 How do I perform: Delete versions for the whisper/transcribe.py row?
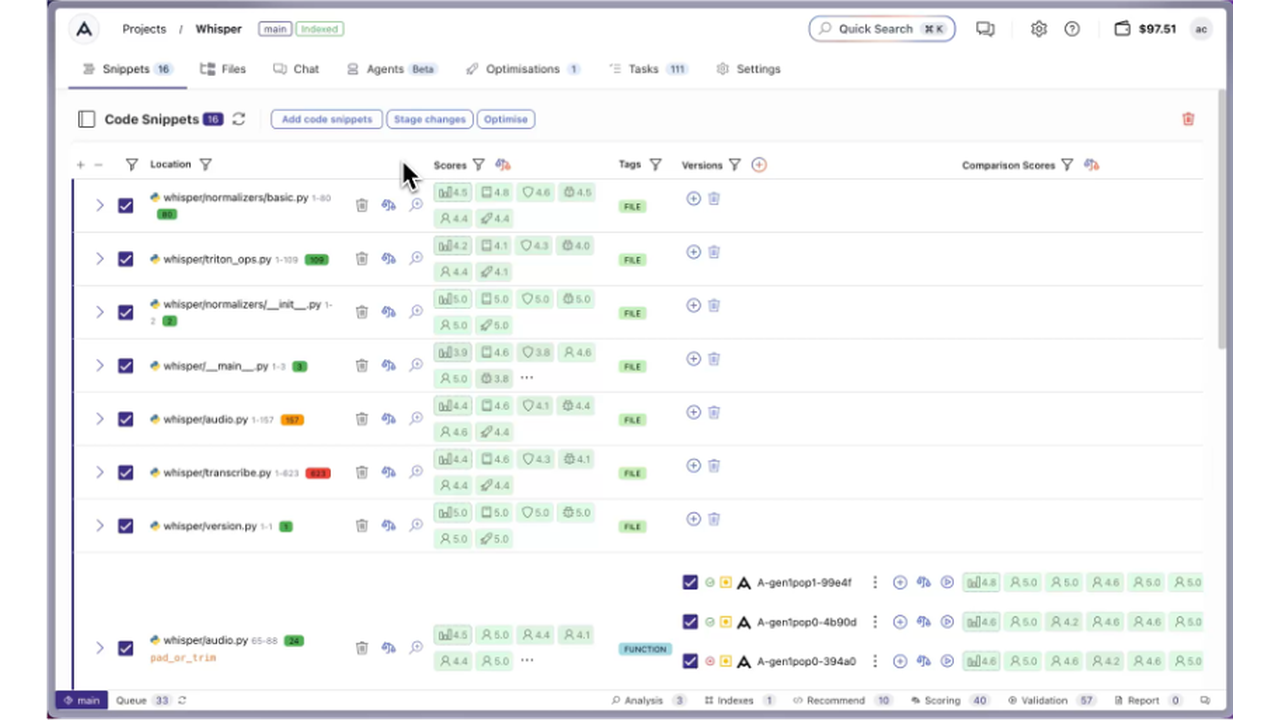714,465
